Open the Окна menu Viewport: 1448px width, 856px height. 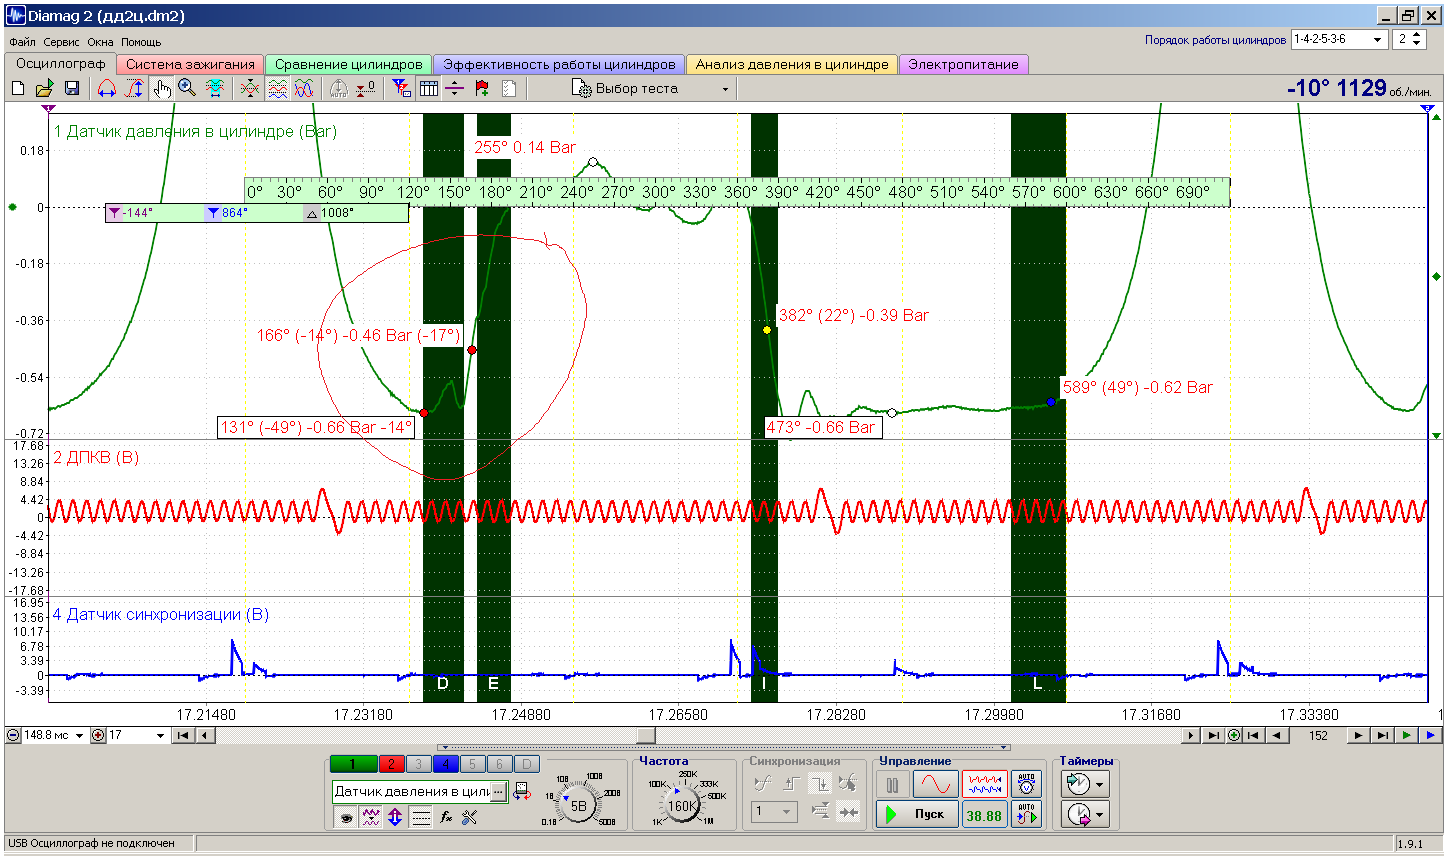coord(100,42)
